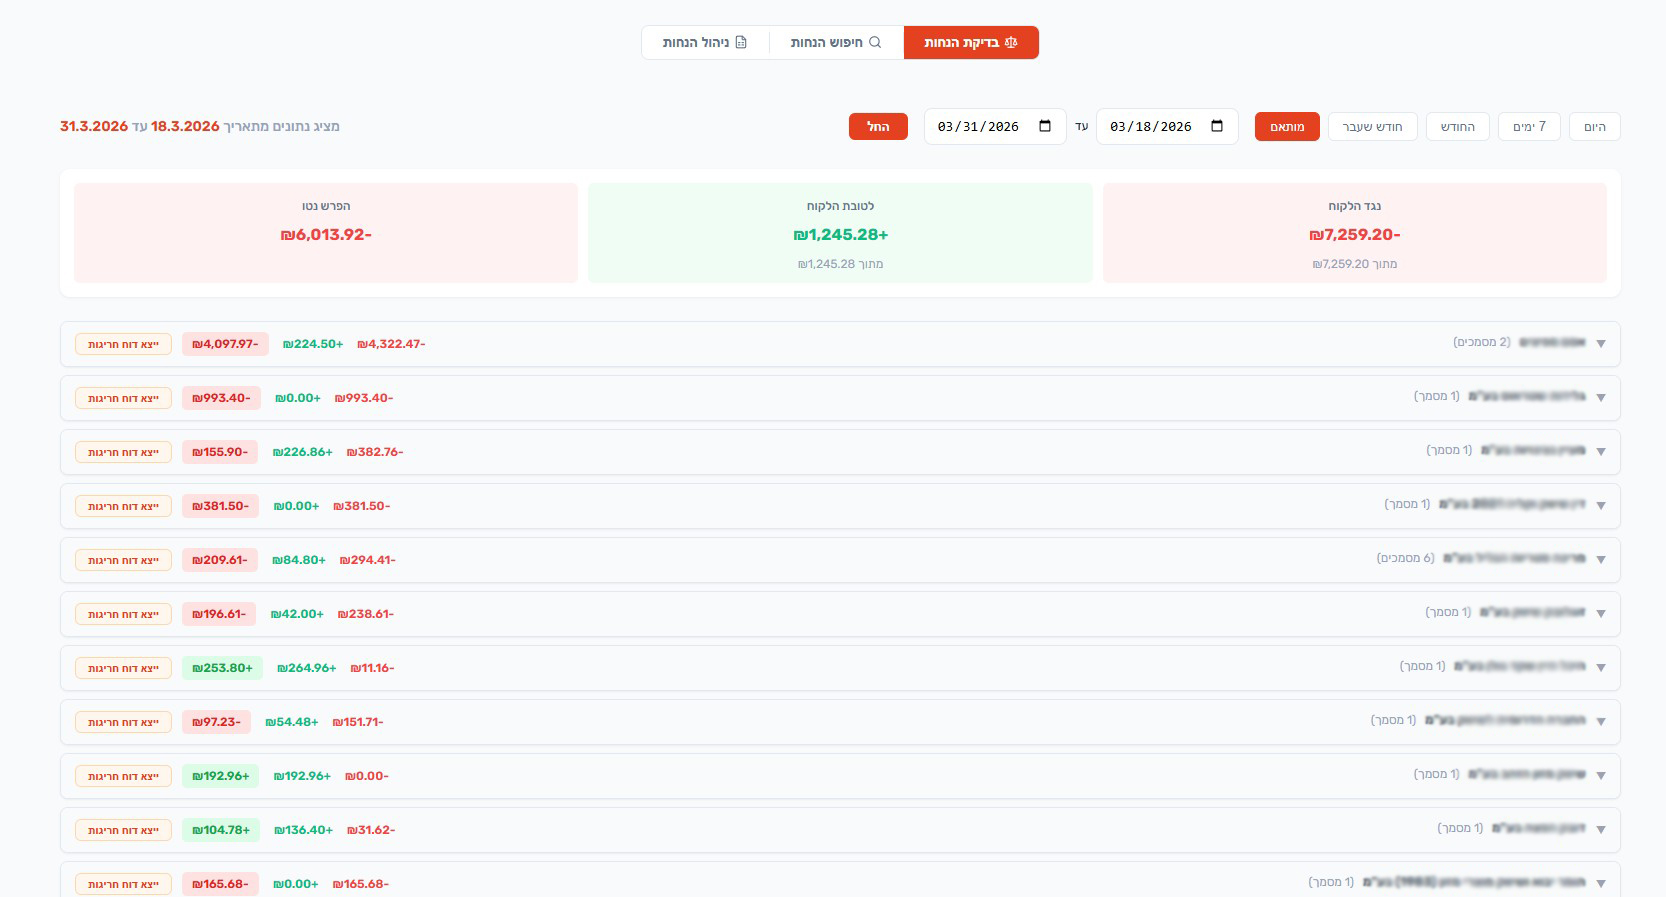Select the החודש date range filter
The height and width of the screenshot is (897, 1666).
(1458, 127)
